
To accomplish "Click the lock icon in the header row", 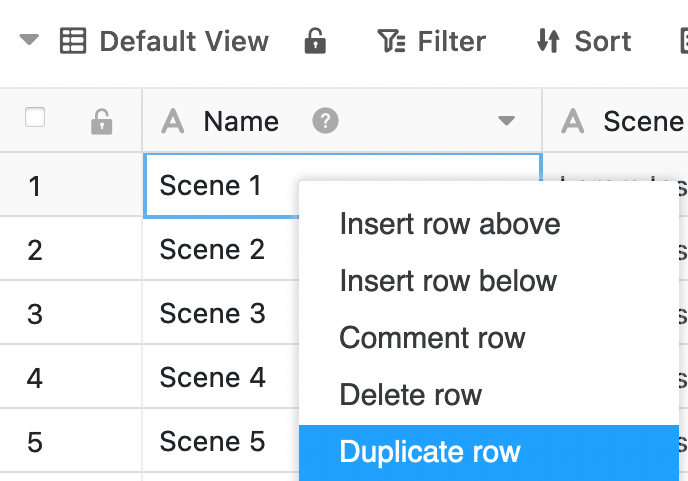I will click(x=101, y=122).
